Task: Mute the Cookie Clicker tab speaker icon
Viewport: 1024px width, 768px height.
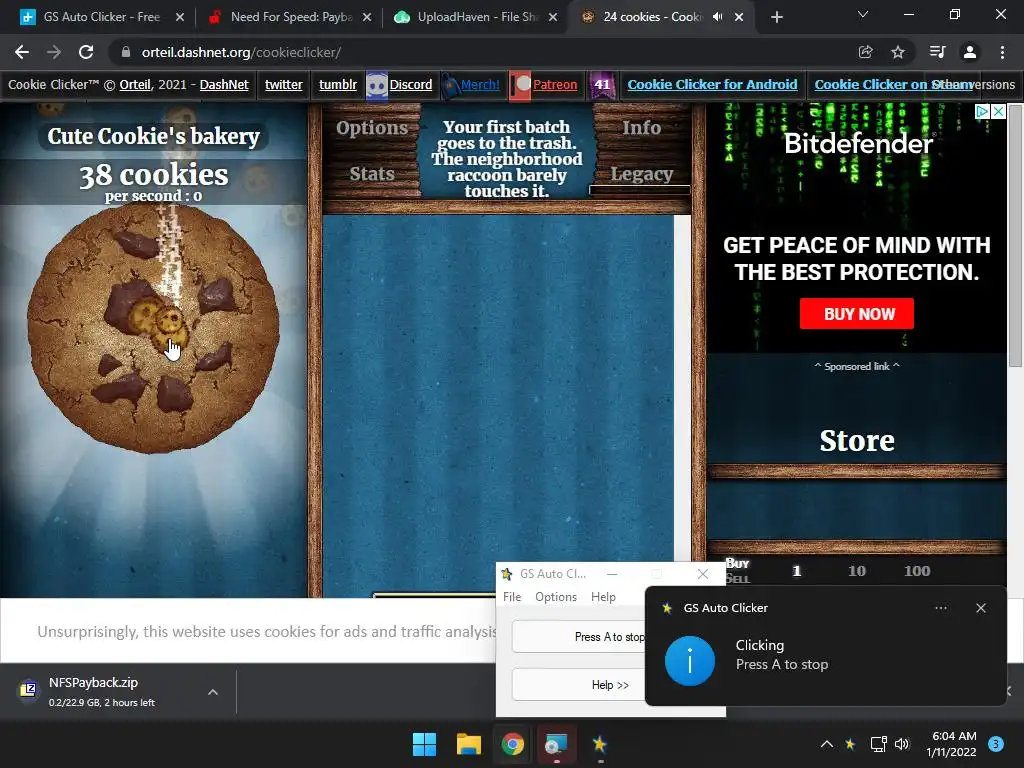Action: [718, 17]
